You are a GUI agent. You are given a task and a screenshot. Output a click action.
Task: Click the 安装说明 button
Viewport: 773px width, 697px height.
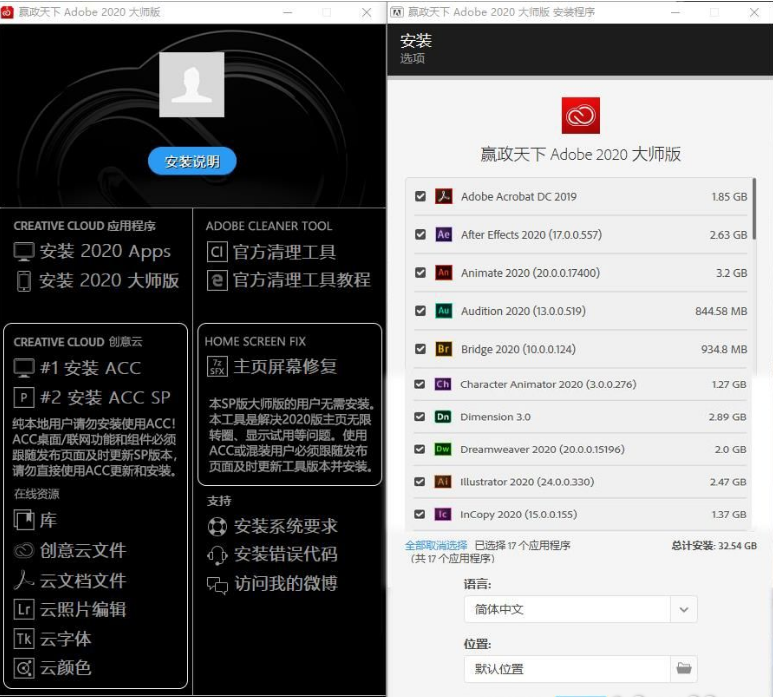(x=192, y=161)
